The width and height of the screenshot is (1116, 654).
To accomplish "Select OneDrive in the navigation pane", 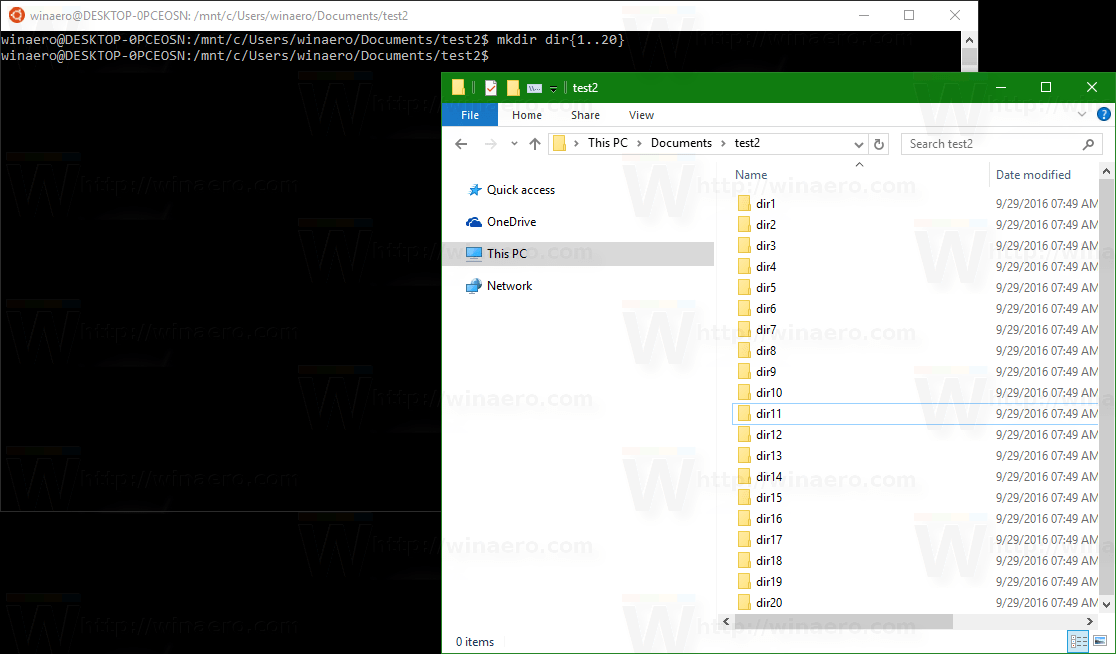I will click(511, 221).
